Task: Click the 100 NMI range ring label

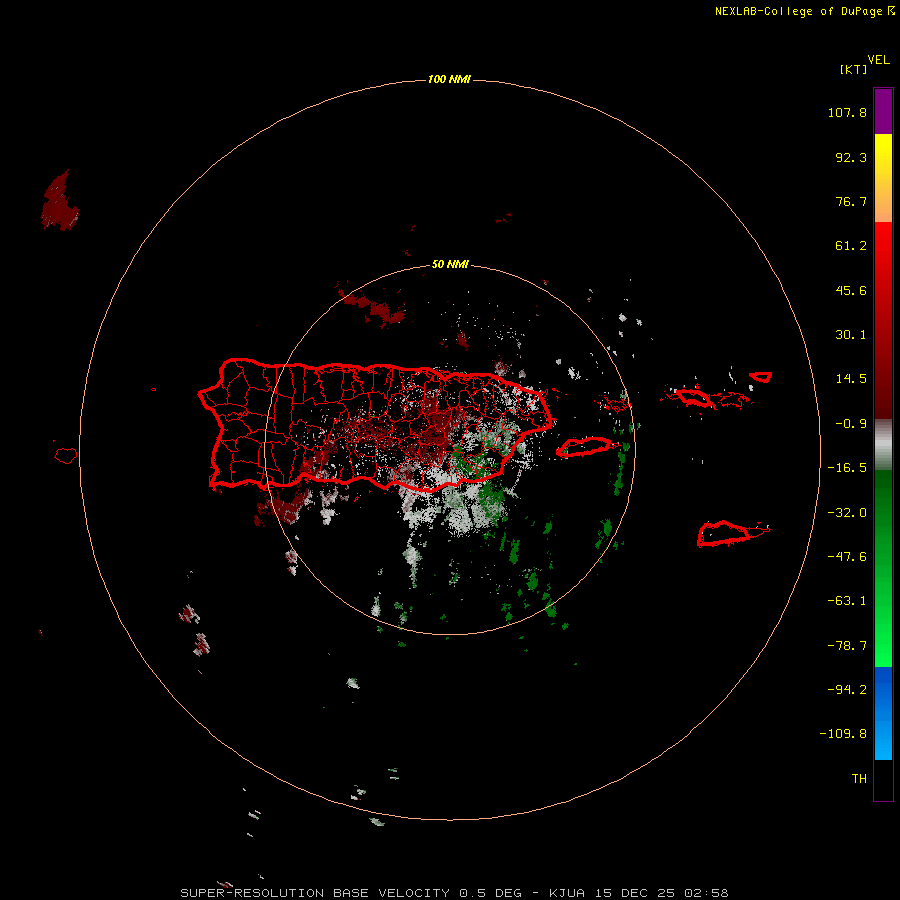Action: tap(449, 79)
